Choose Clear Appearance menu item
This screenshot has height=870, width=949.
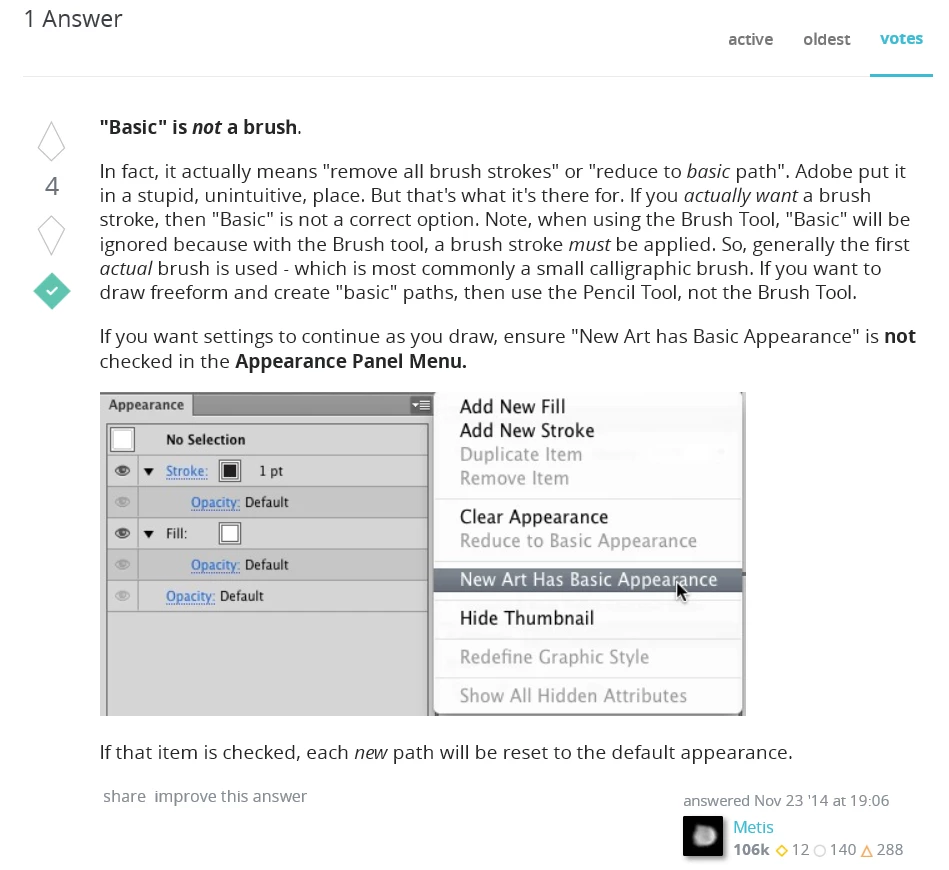[534, 517]
